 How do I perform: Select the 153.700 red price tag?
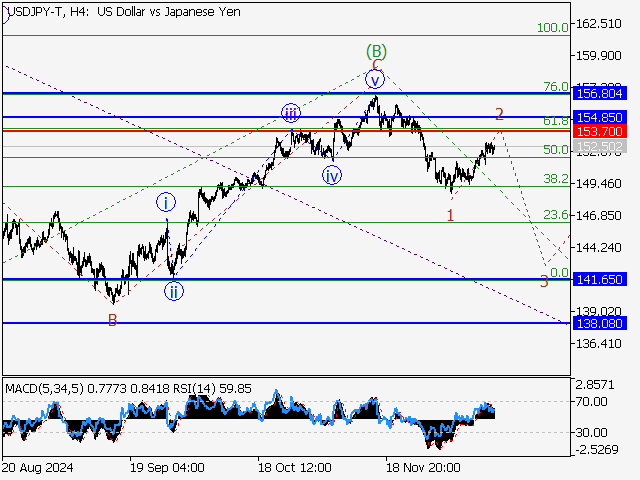coord(600,131)
